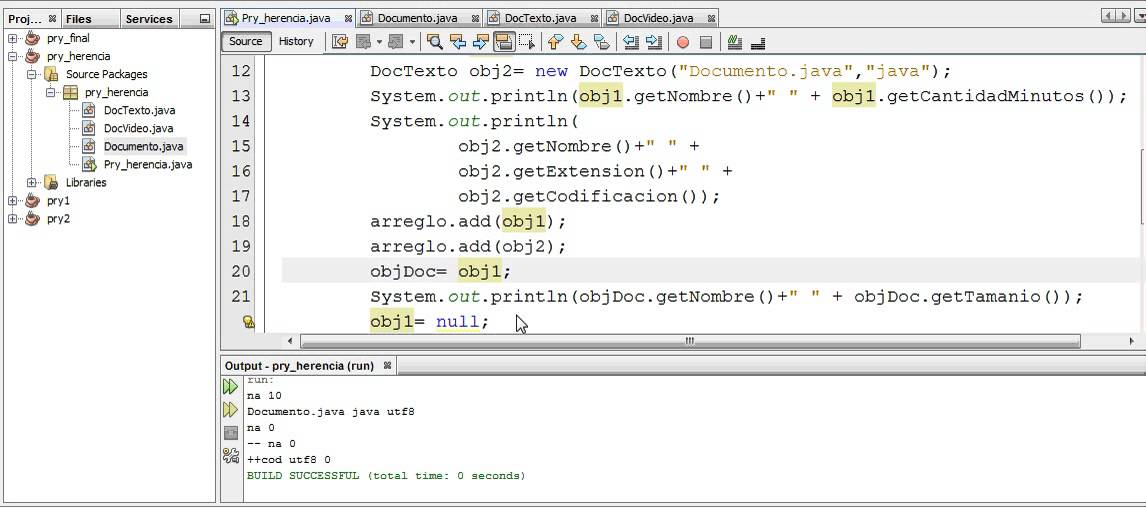Screen dimensions: 1146x508
Task: Click the Re-run green arrows icon
Action: (x=230, y=387)
